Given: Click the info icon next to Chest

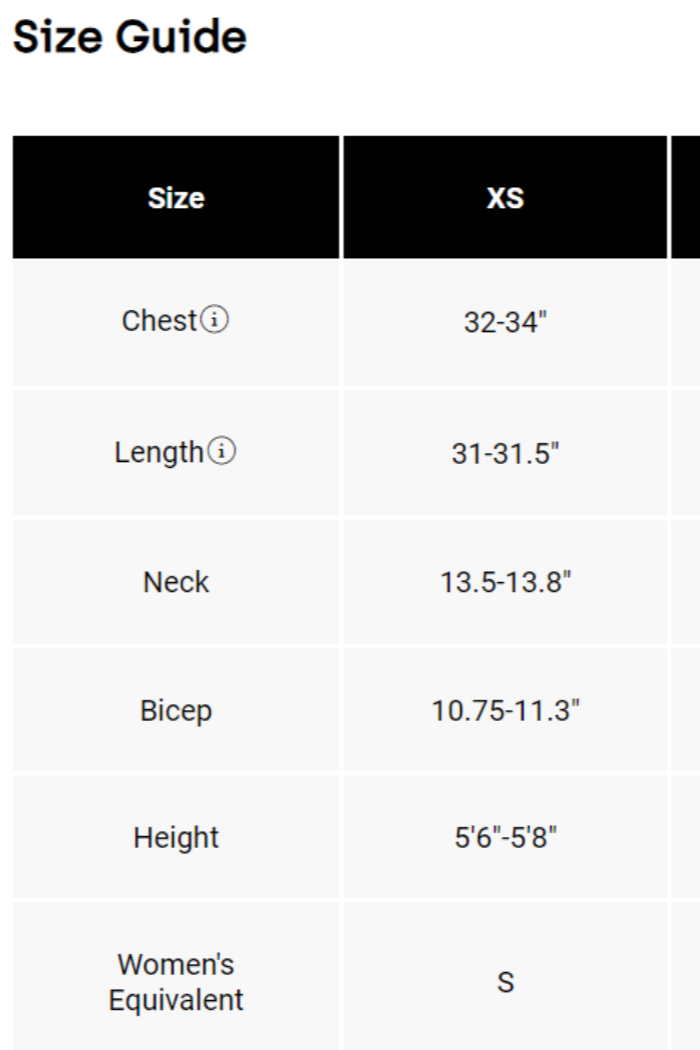Looking at the screenshot, I should [x=215, y=321].
